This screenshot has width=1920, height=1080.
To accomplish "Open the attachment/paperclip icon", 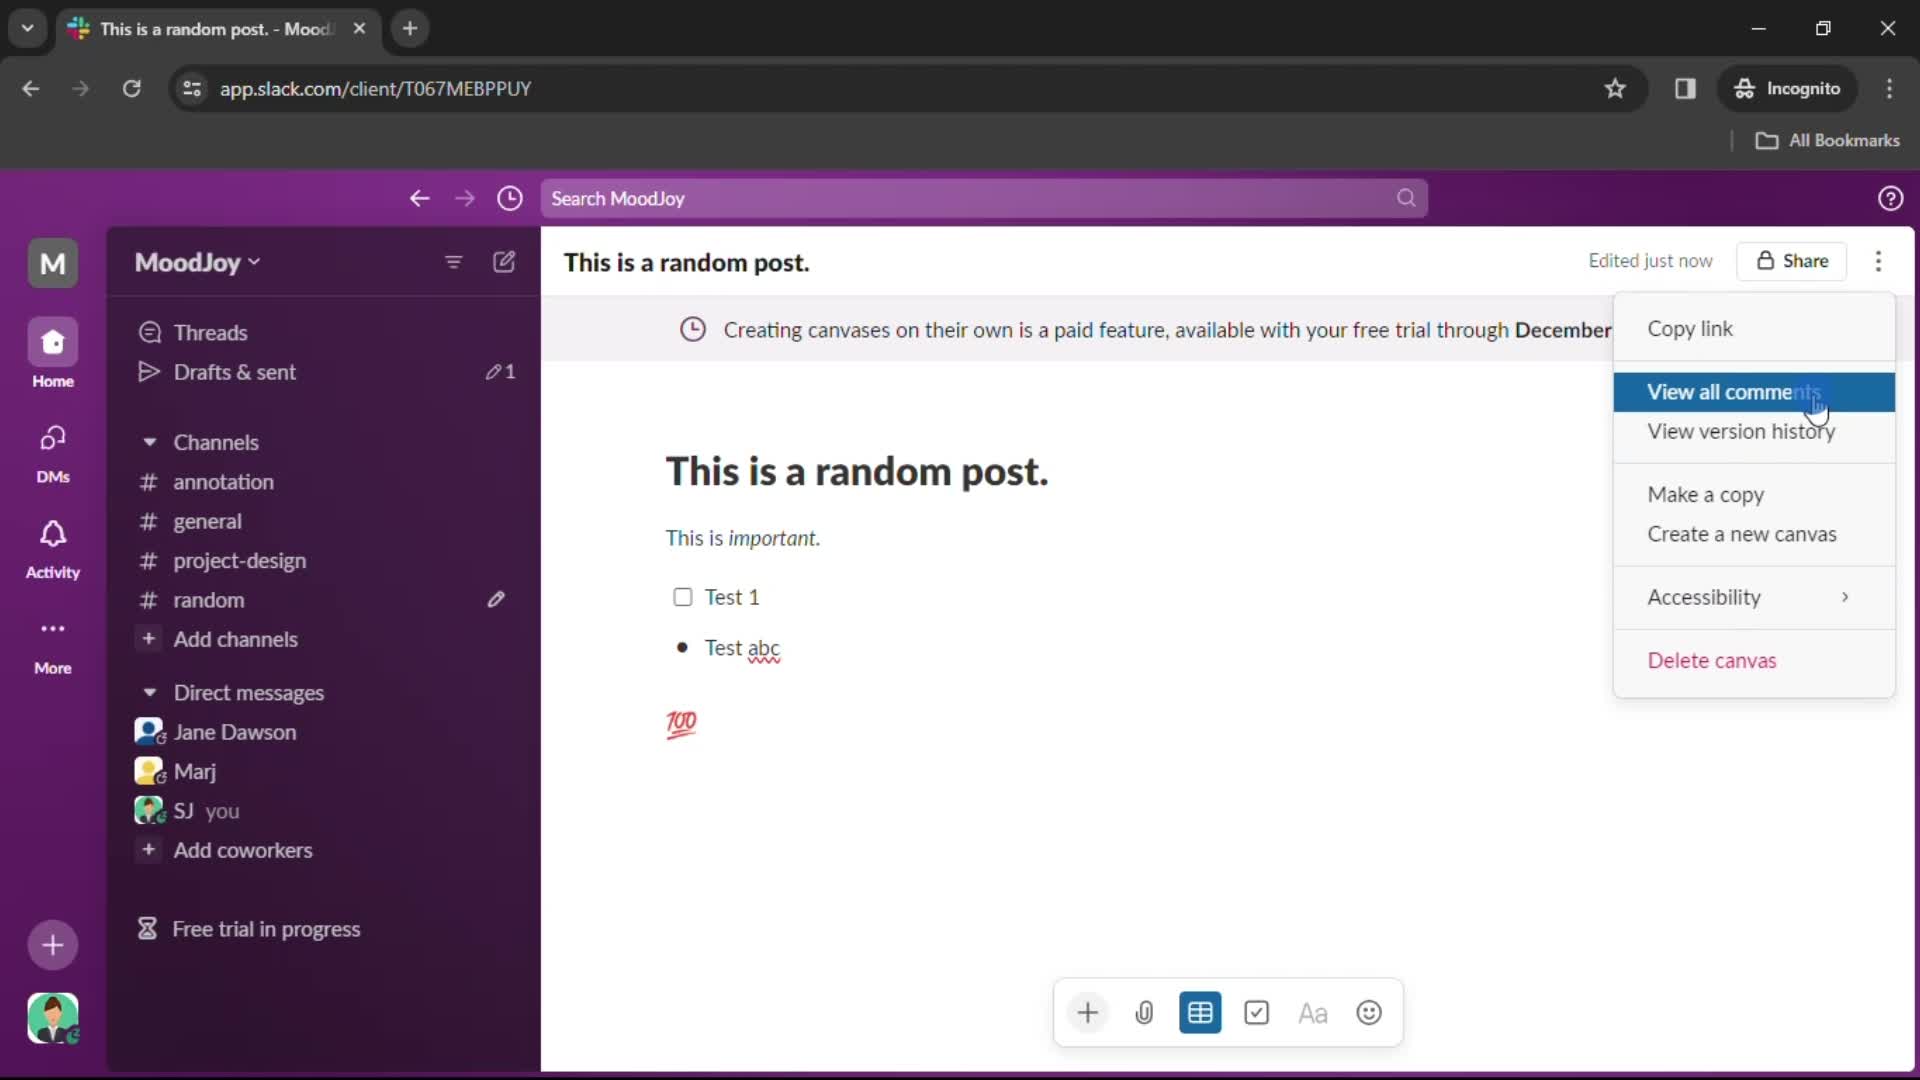I will pyautogui.click(x=1143, y=1013).
